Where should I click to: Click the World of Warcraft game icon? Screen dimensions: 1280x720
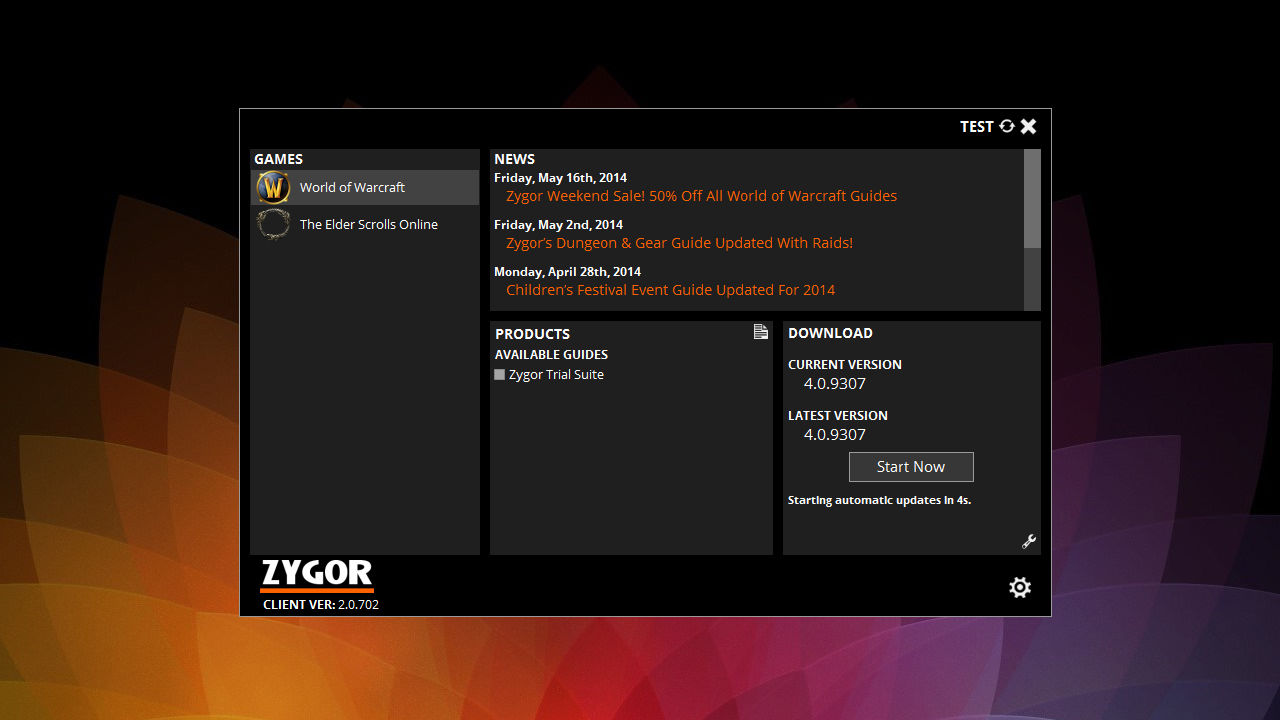273,187
